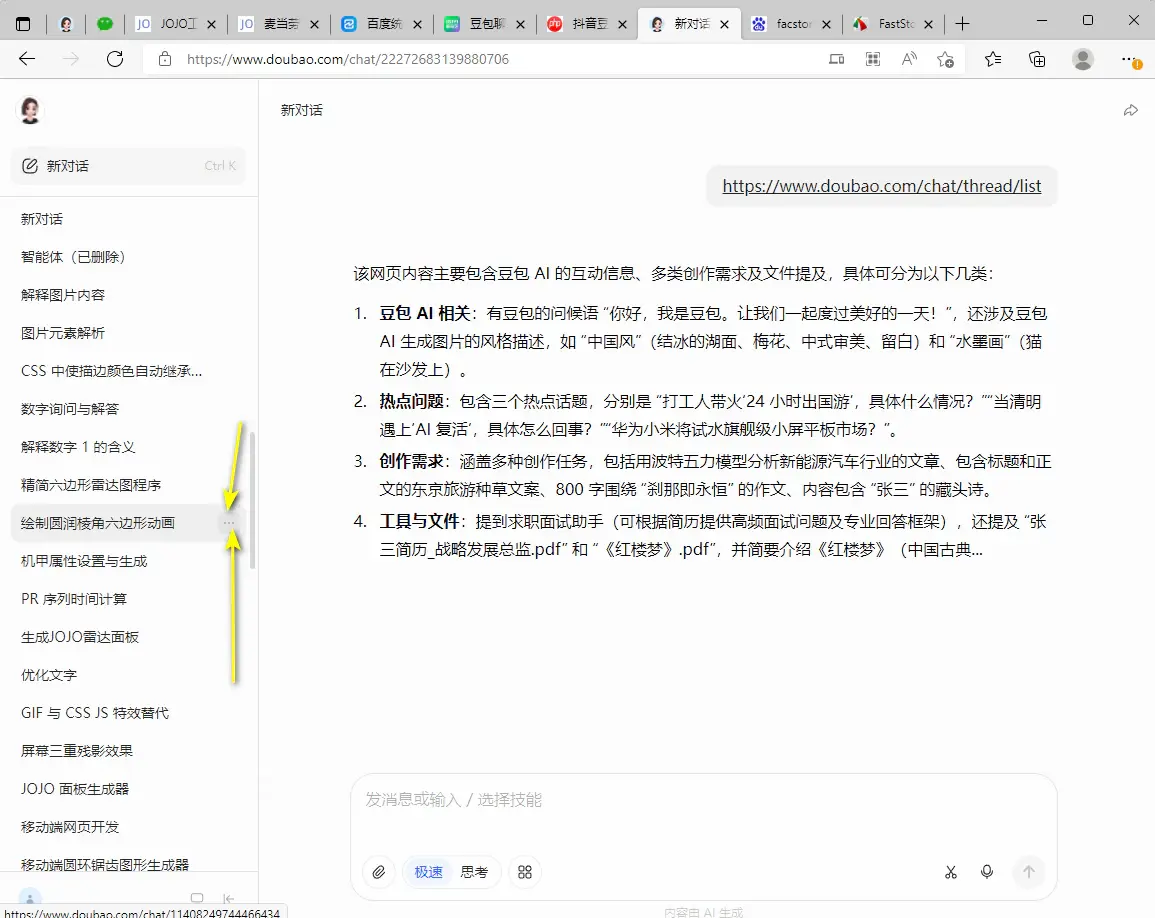View site information via the lock icon

point(165,59)
